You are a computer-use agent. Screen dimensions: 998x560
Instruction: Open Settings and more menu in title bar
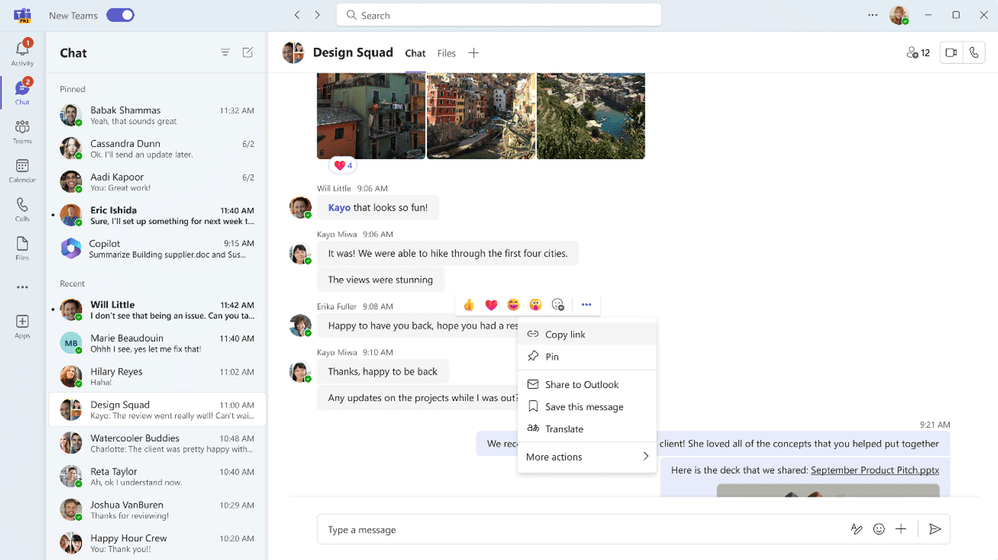pyautogui.click(x=873, y=15)
